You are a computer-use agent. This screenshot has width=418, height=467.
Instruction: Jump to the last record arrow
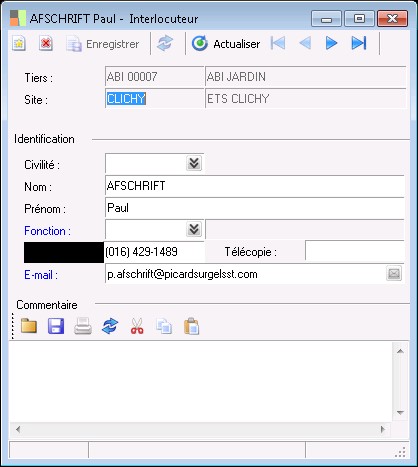point(359,43)
